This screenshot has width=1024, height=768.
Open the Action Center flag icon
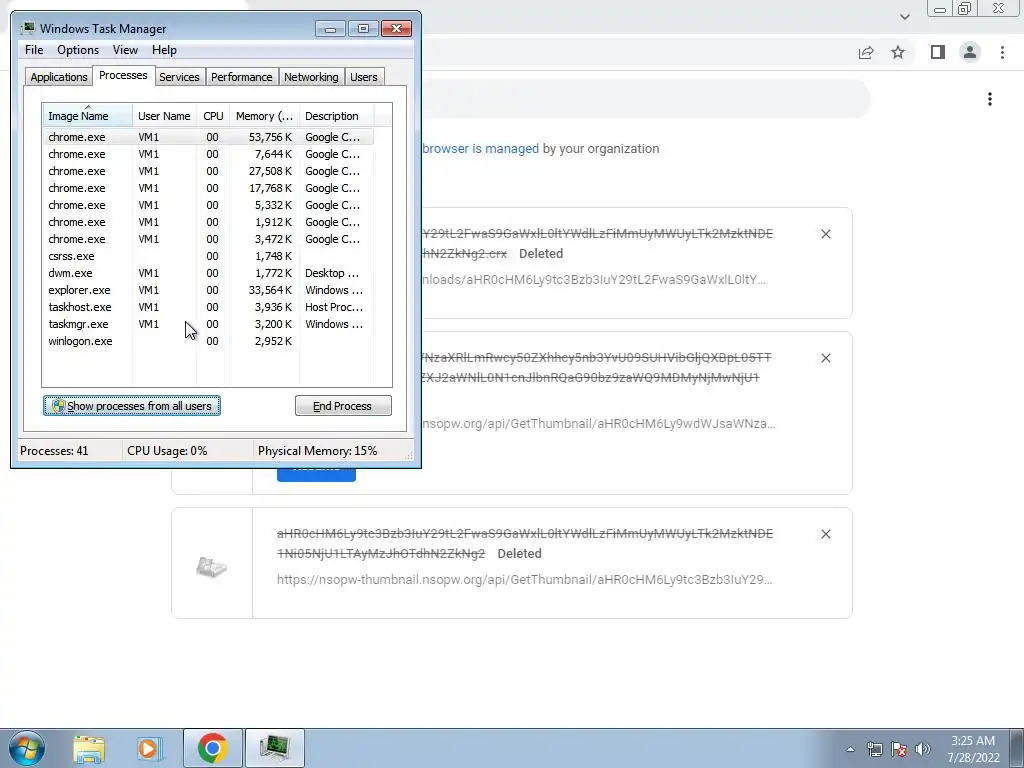899,749
